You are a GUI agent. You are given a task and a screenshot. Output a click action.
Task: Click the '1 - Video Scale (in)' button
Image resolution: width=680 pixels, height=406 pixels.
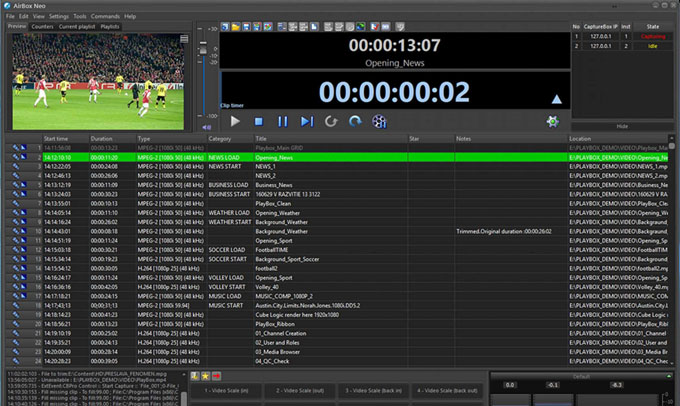tap(226, 391)
